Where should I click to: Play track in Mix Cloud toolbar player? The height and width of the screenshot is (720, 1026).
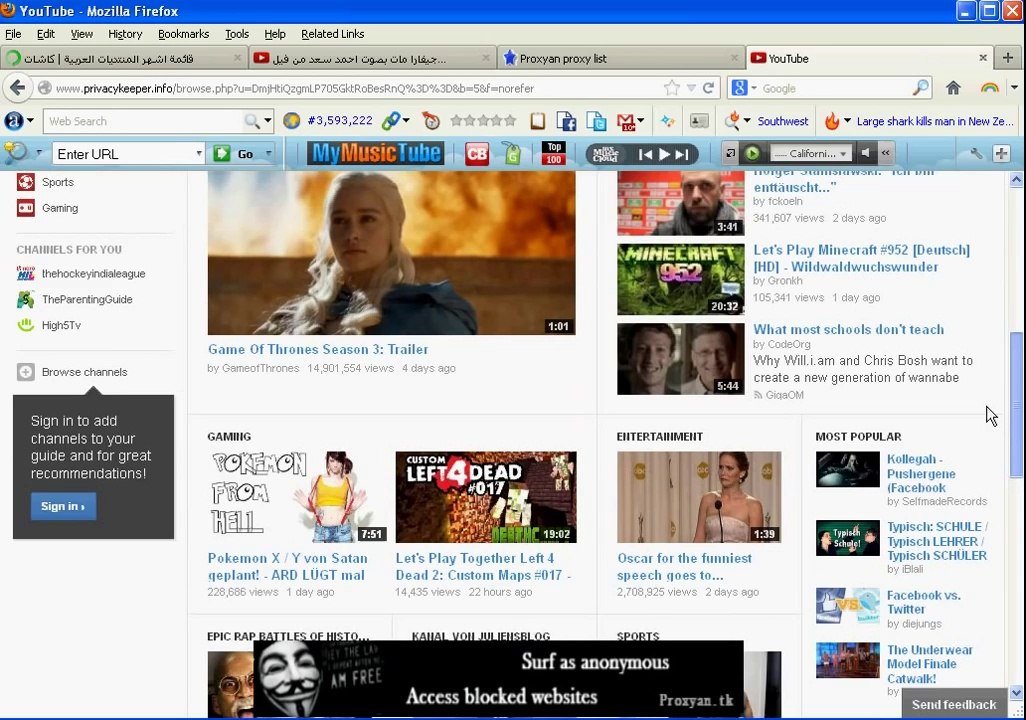click(664, 154)
